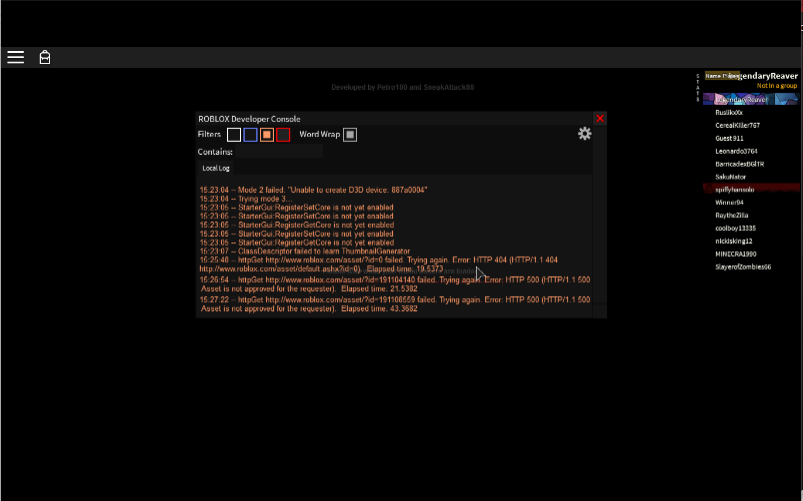This screenshot has height=501, width=803.
Task: Focus the Contains filter text field
Action: [x=279, y=152]
